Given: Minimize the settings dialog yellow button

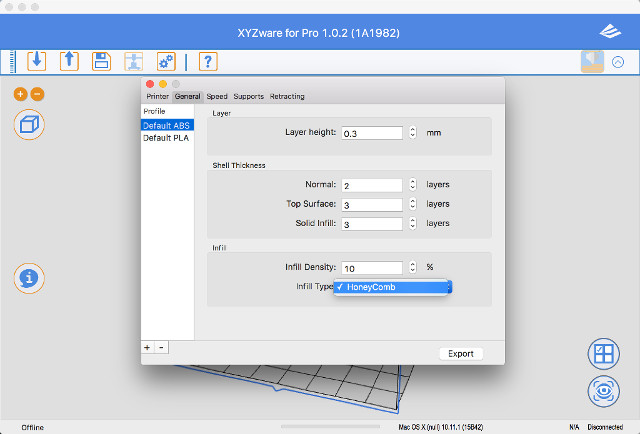Looking at the screenshot, I should coord(163,84).
